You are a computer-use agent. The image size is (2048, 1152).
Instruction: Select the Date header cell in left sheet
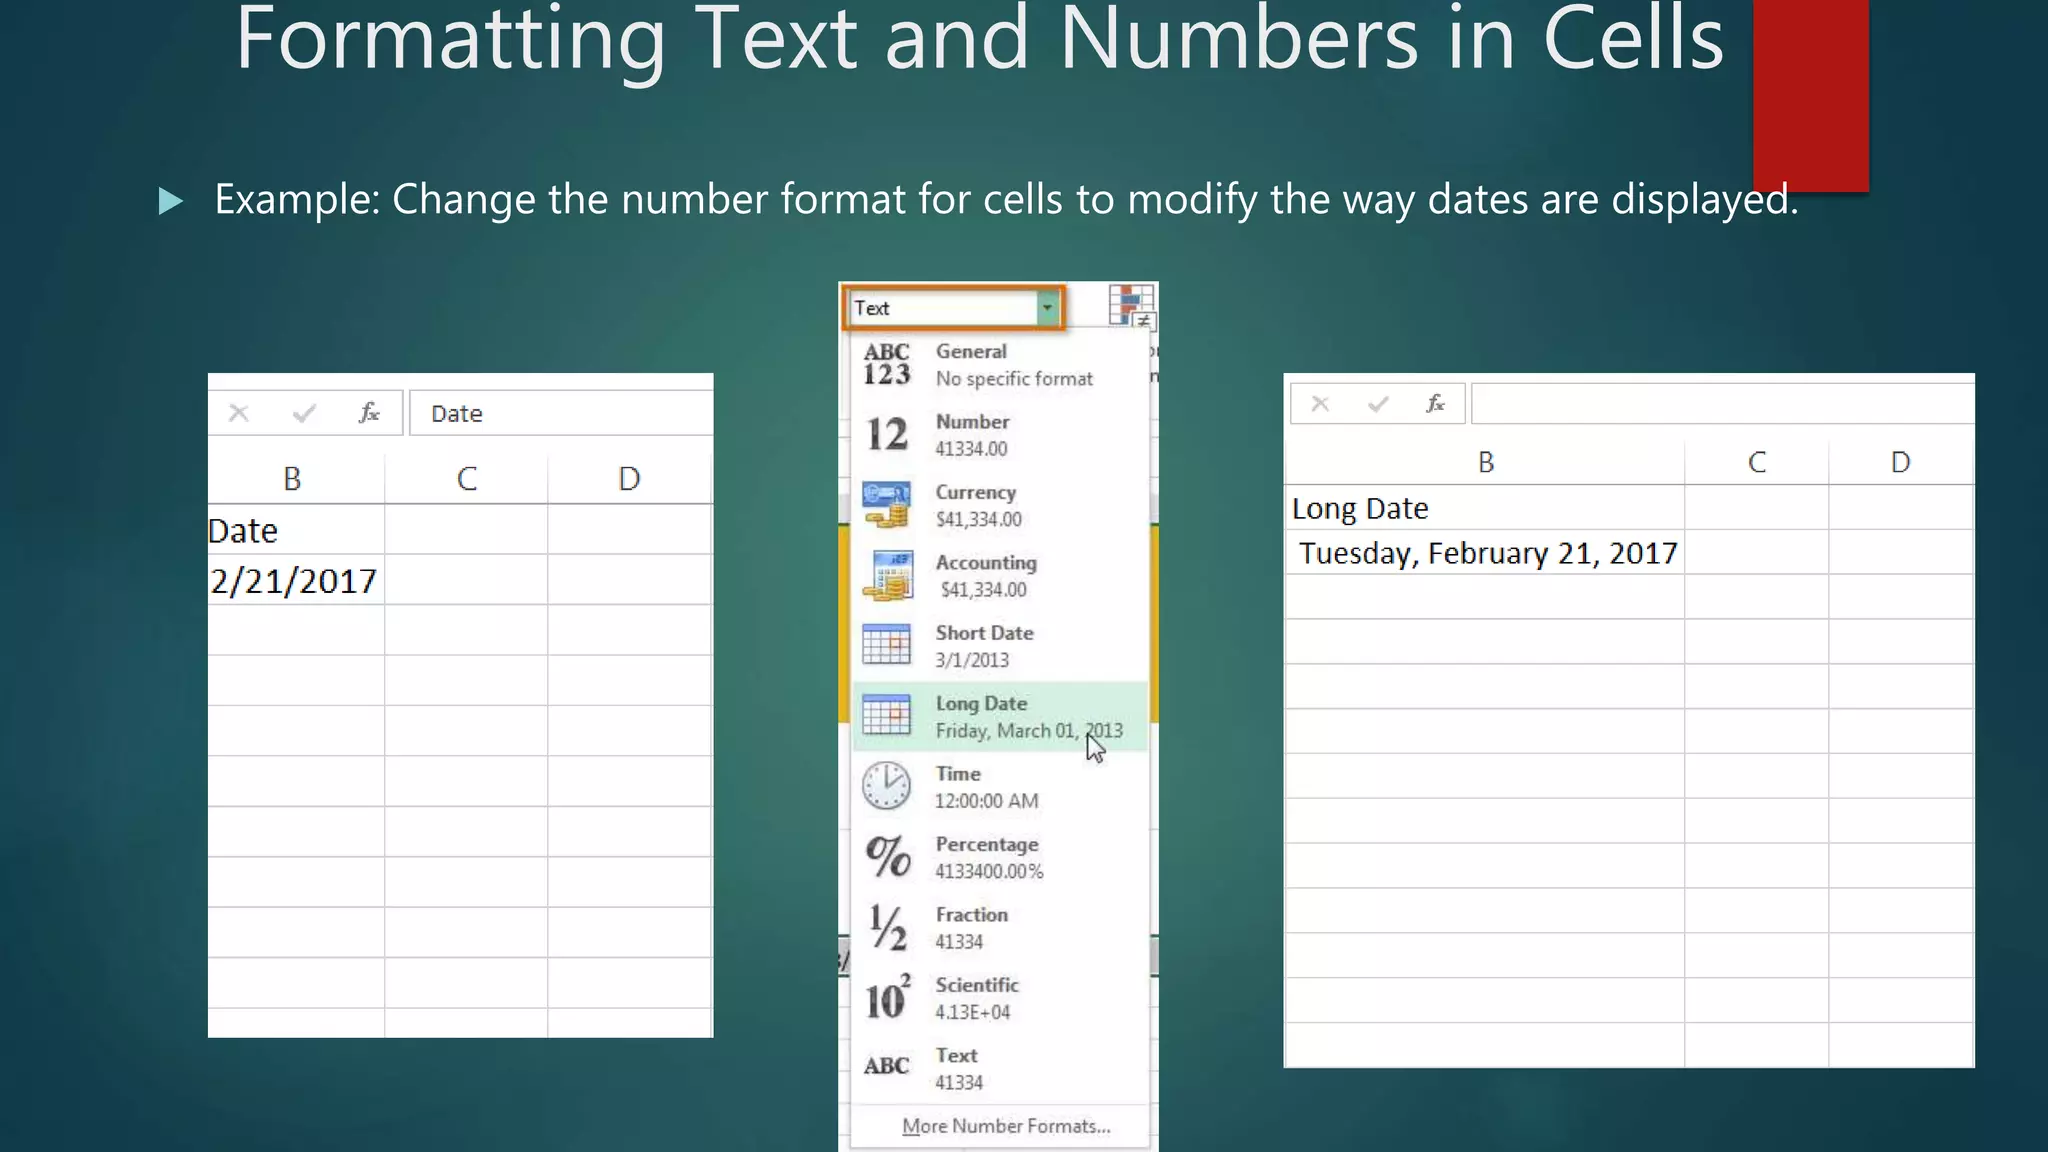(x=295, y=530)
